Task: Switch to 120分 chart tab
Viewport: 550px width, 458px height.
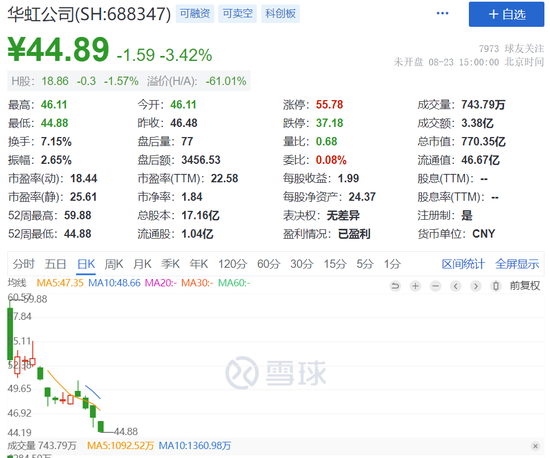Action: click(233, 264)
